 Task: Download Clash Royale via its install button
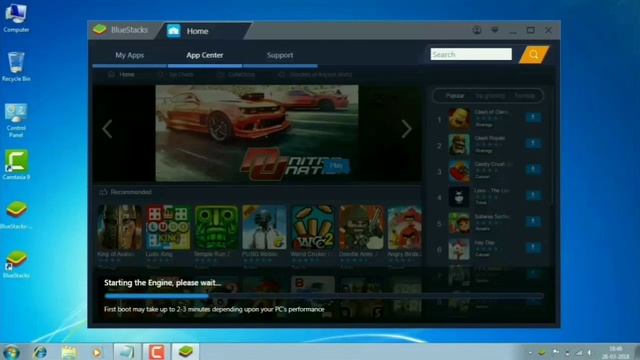[533, 143]
